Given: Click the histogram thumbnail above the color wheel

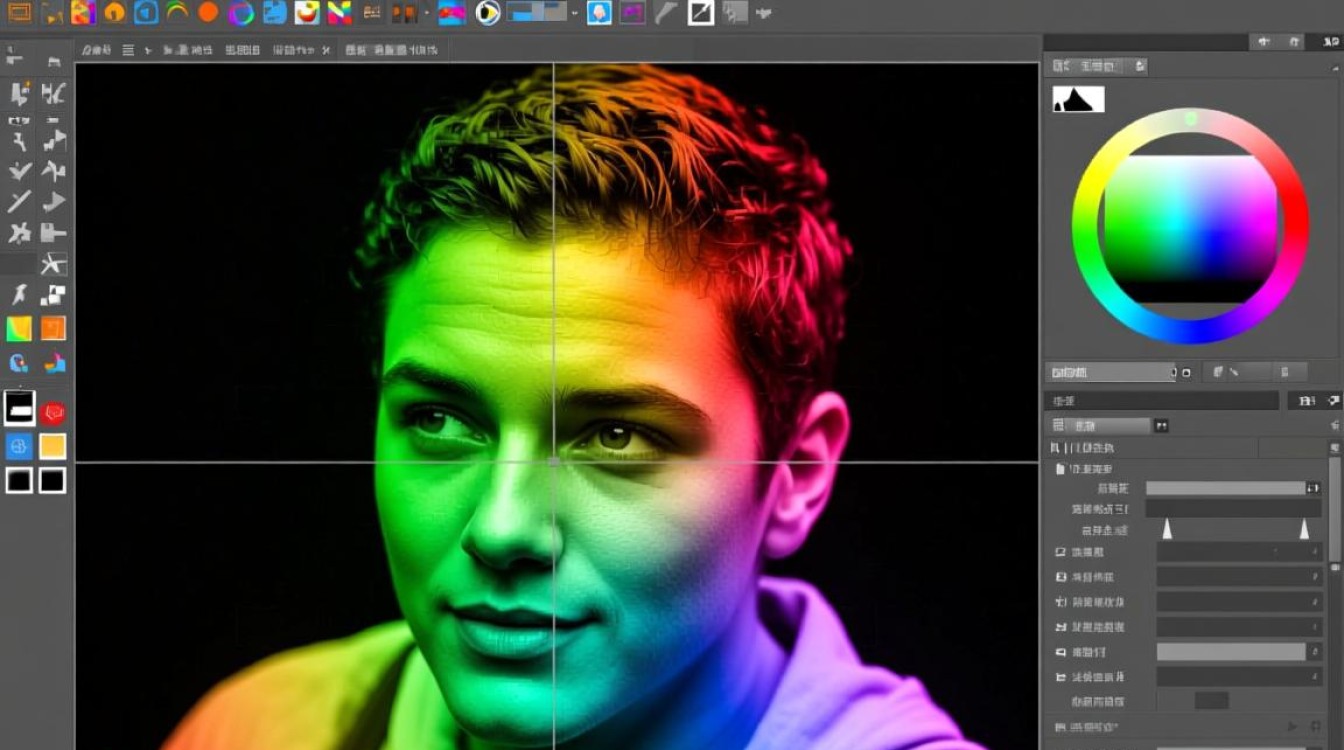Looking at the screenshot, I should pyautogui.click(x=1078, y=99).
